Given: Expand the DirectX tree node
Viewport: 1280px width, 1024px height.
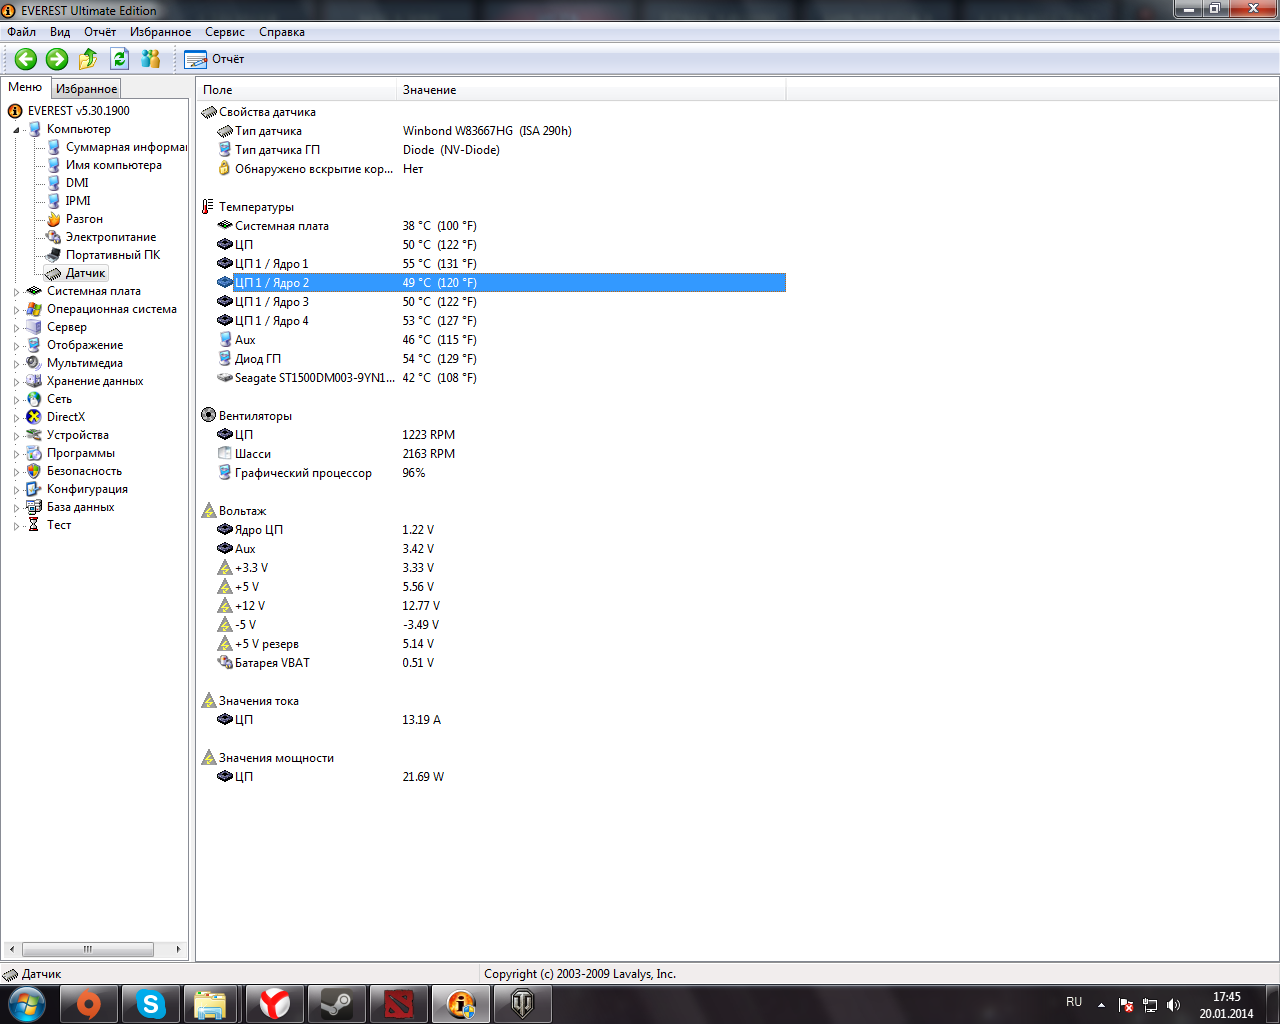Looking at the screenshot, I should tap(16, 418).
